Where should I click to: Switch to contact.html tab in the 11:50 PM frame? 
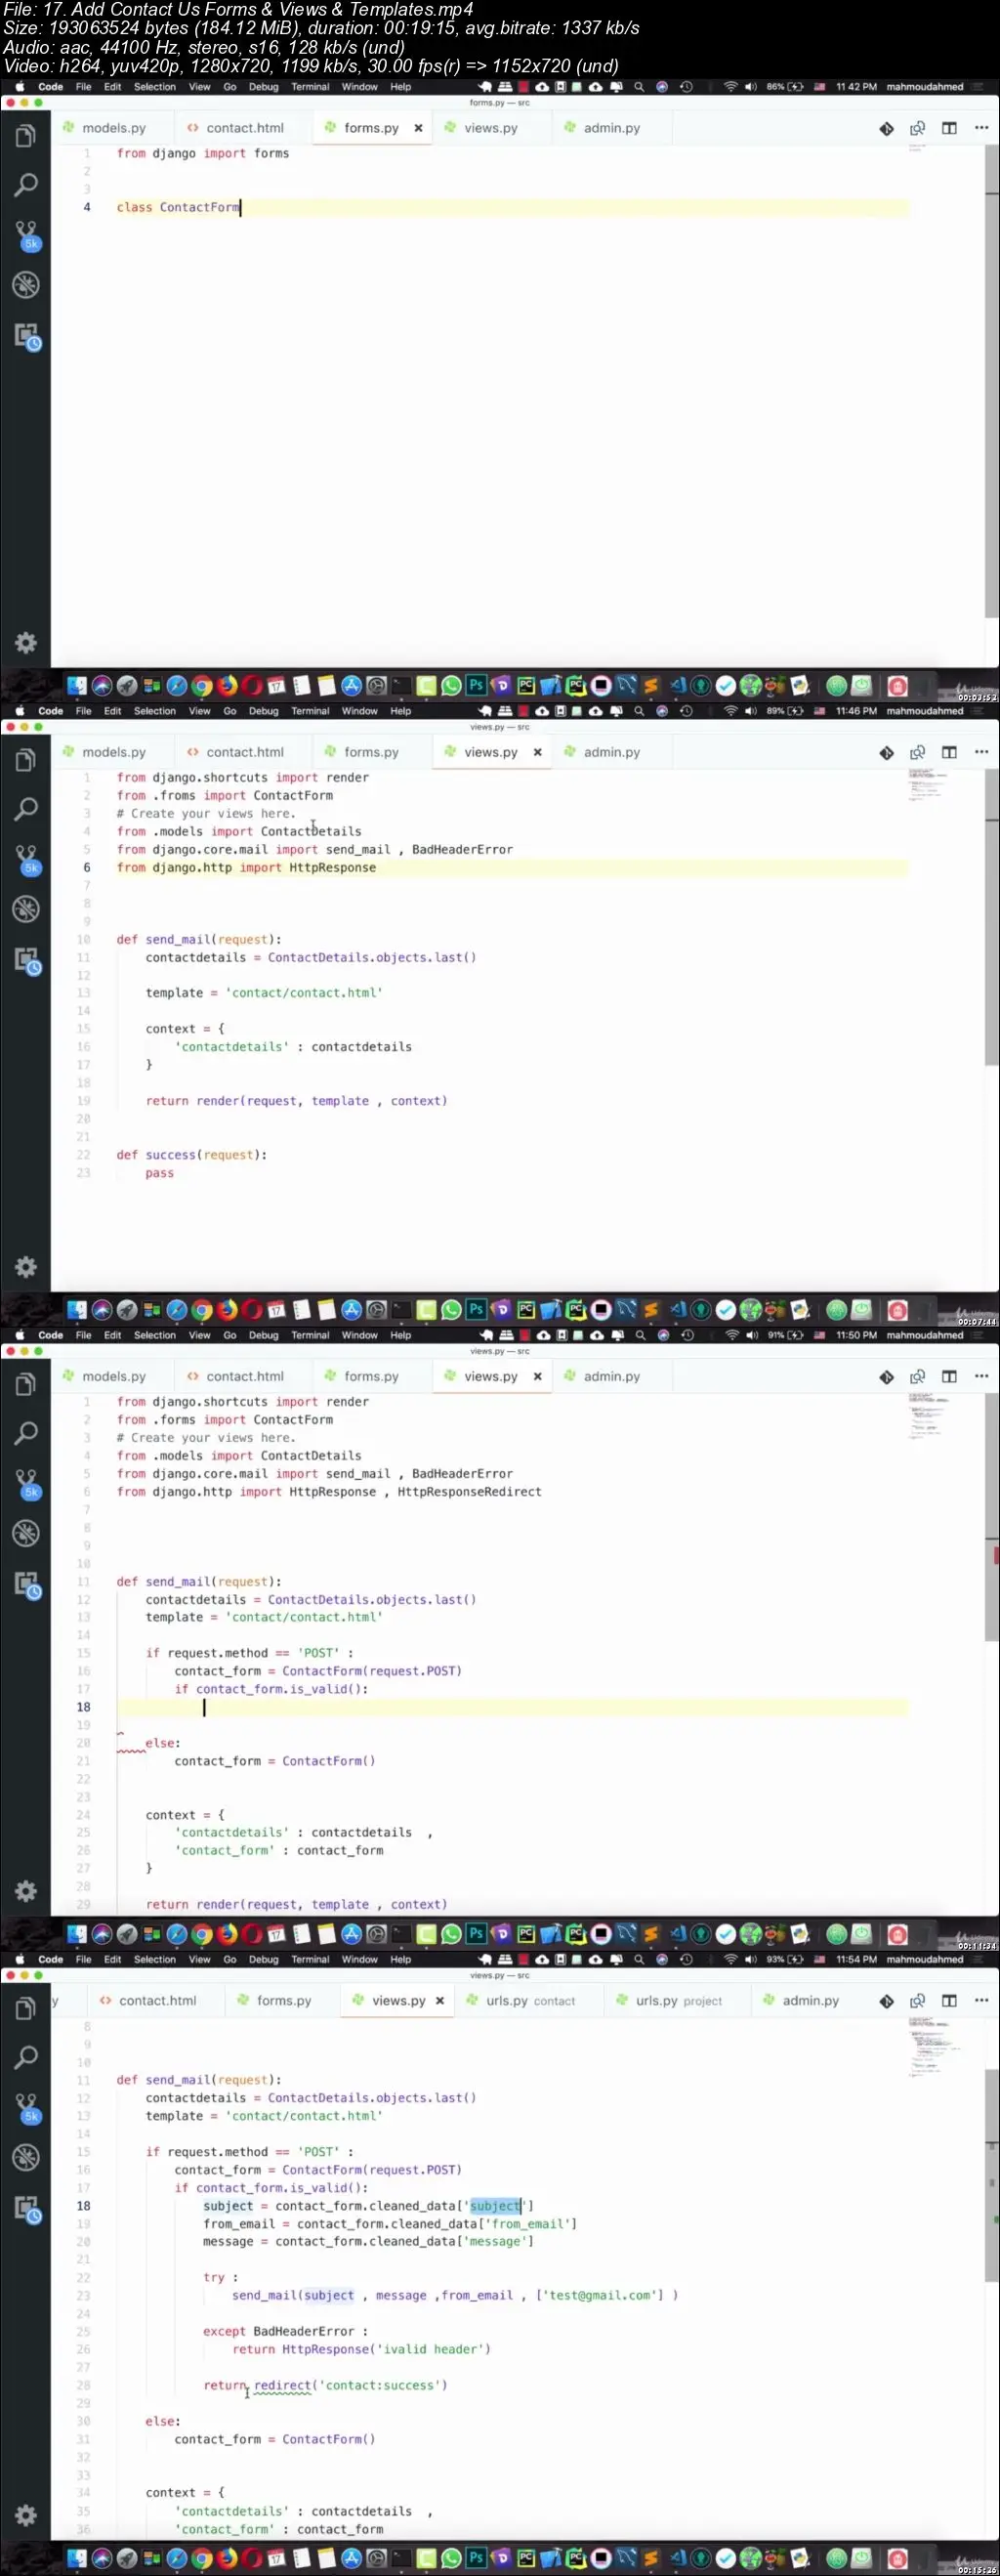[x=236, y=1376]
